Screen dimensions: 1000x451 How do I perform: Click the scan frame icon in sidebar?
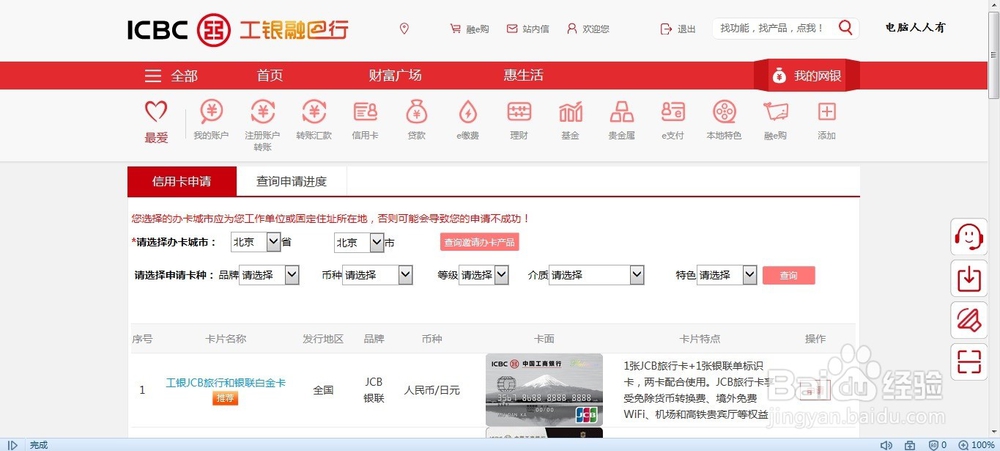click(969, 362)
